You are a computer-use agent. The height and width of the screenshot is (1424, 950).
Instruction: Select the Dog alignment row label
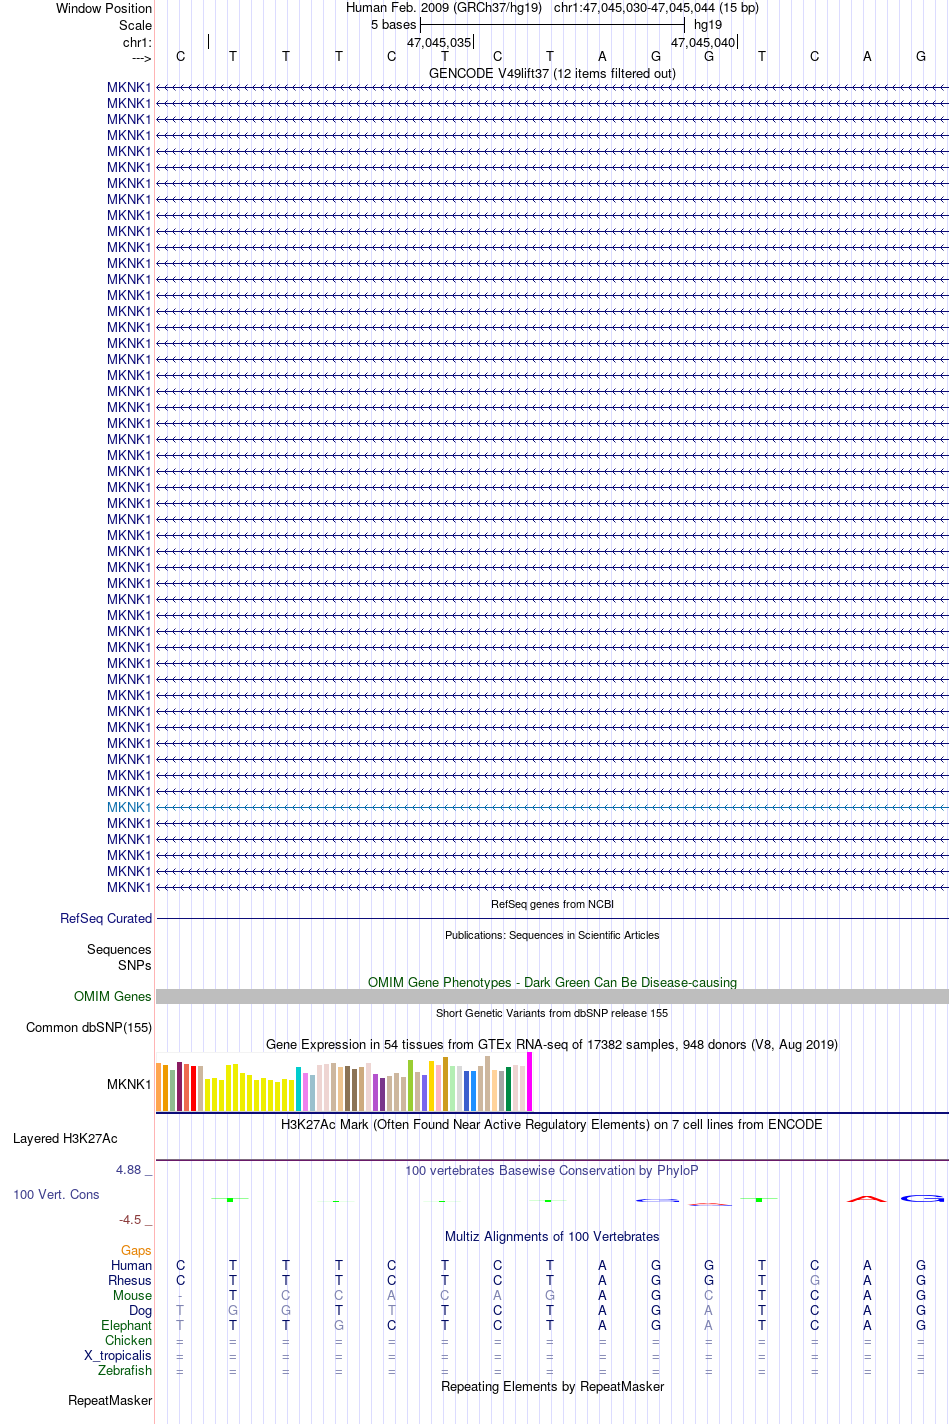pos(140,1310)
